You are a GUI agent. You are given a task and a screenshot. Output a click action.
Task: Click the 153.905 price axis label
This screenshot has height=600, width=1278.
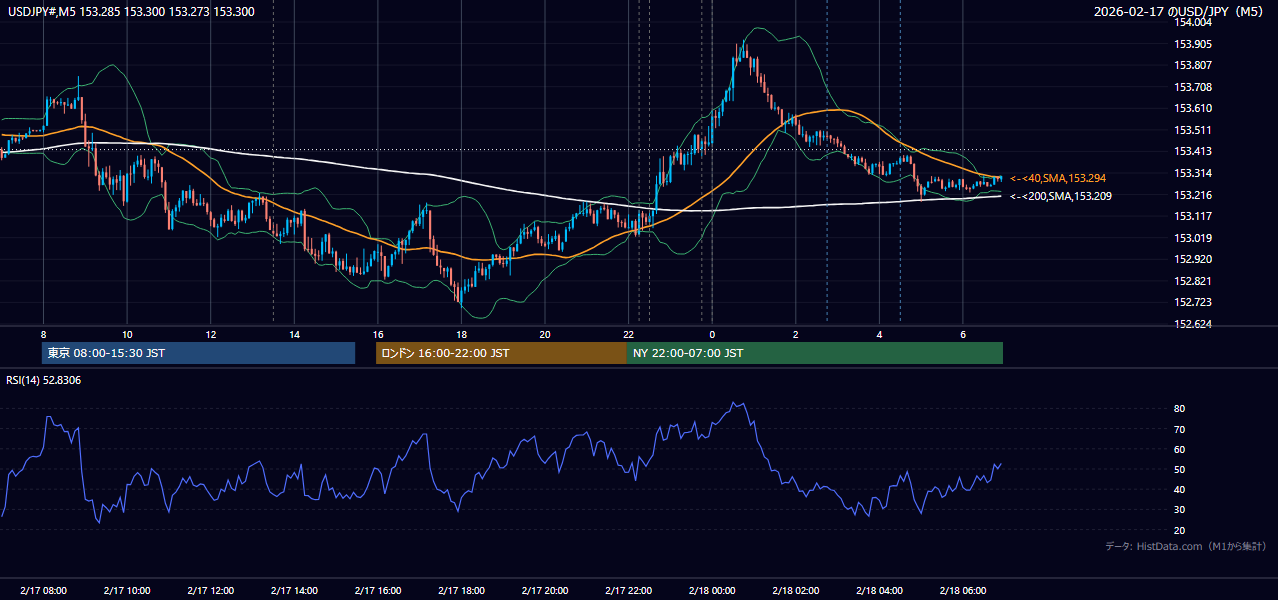coord(1193,44)
